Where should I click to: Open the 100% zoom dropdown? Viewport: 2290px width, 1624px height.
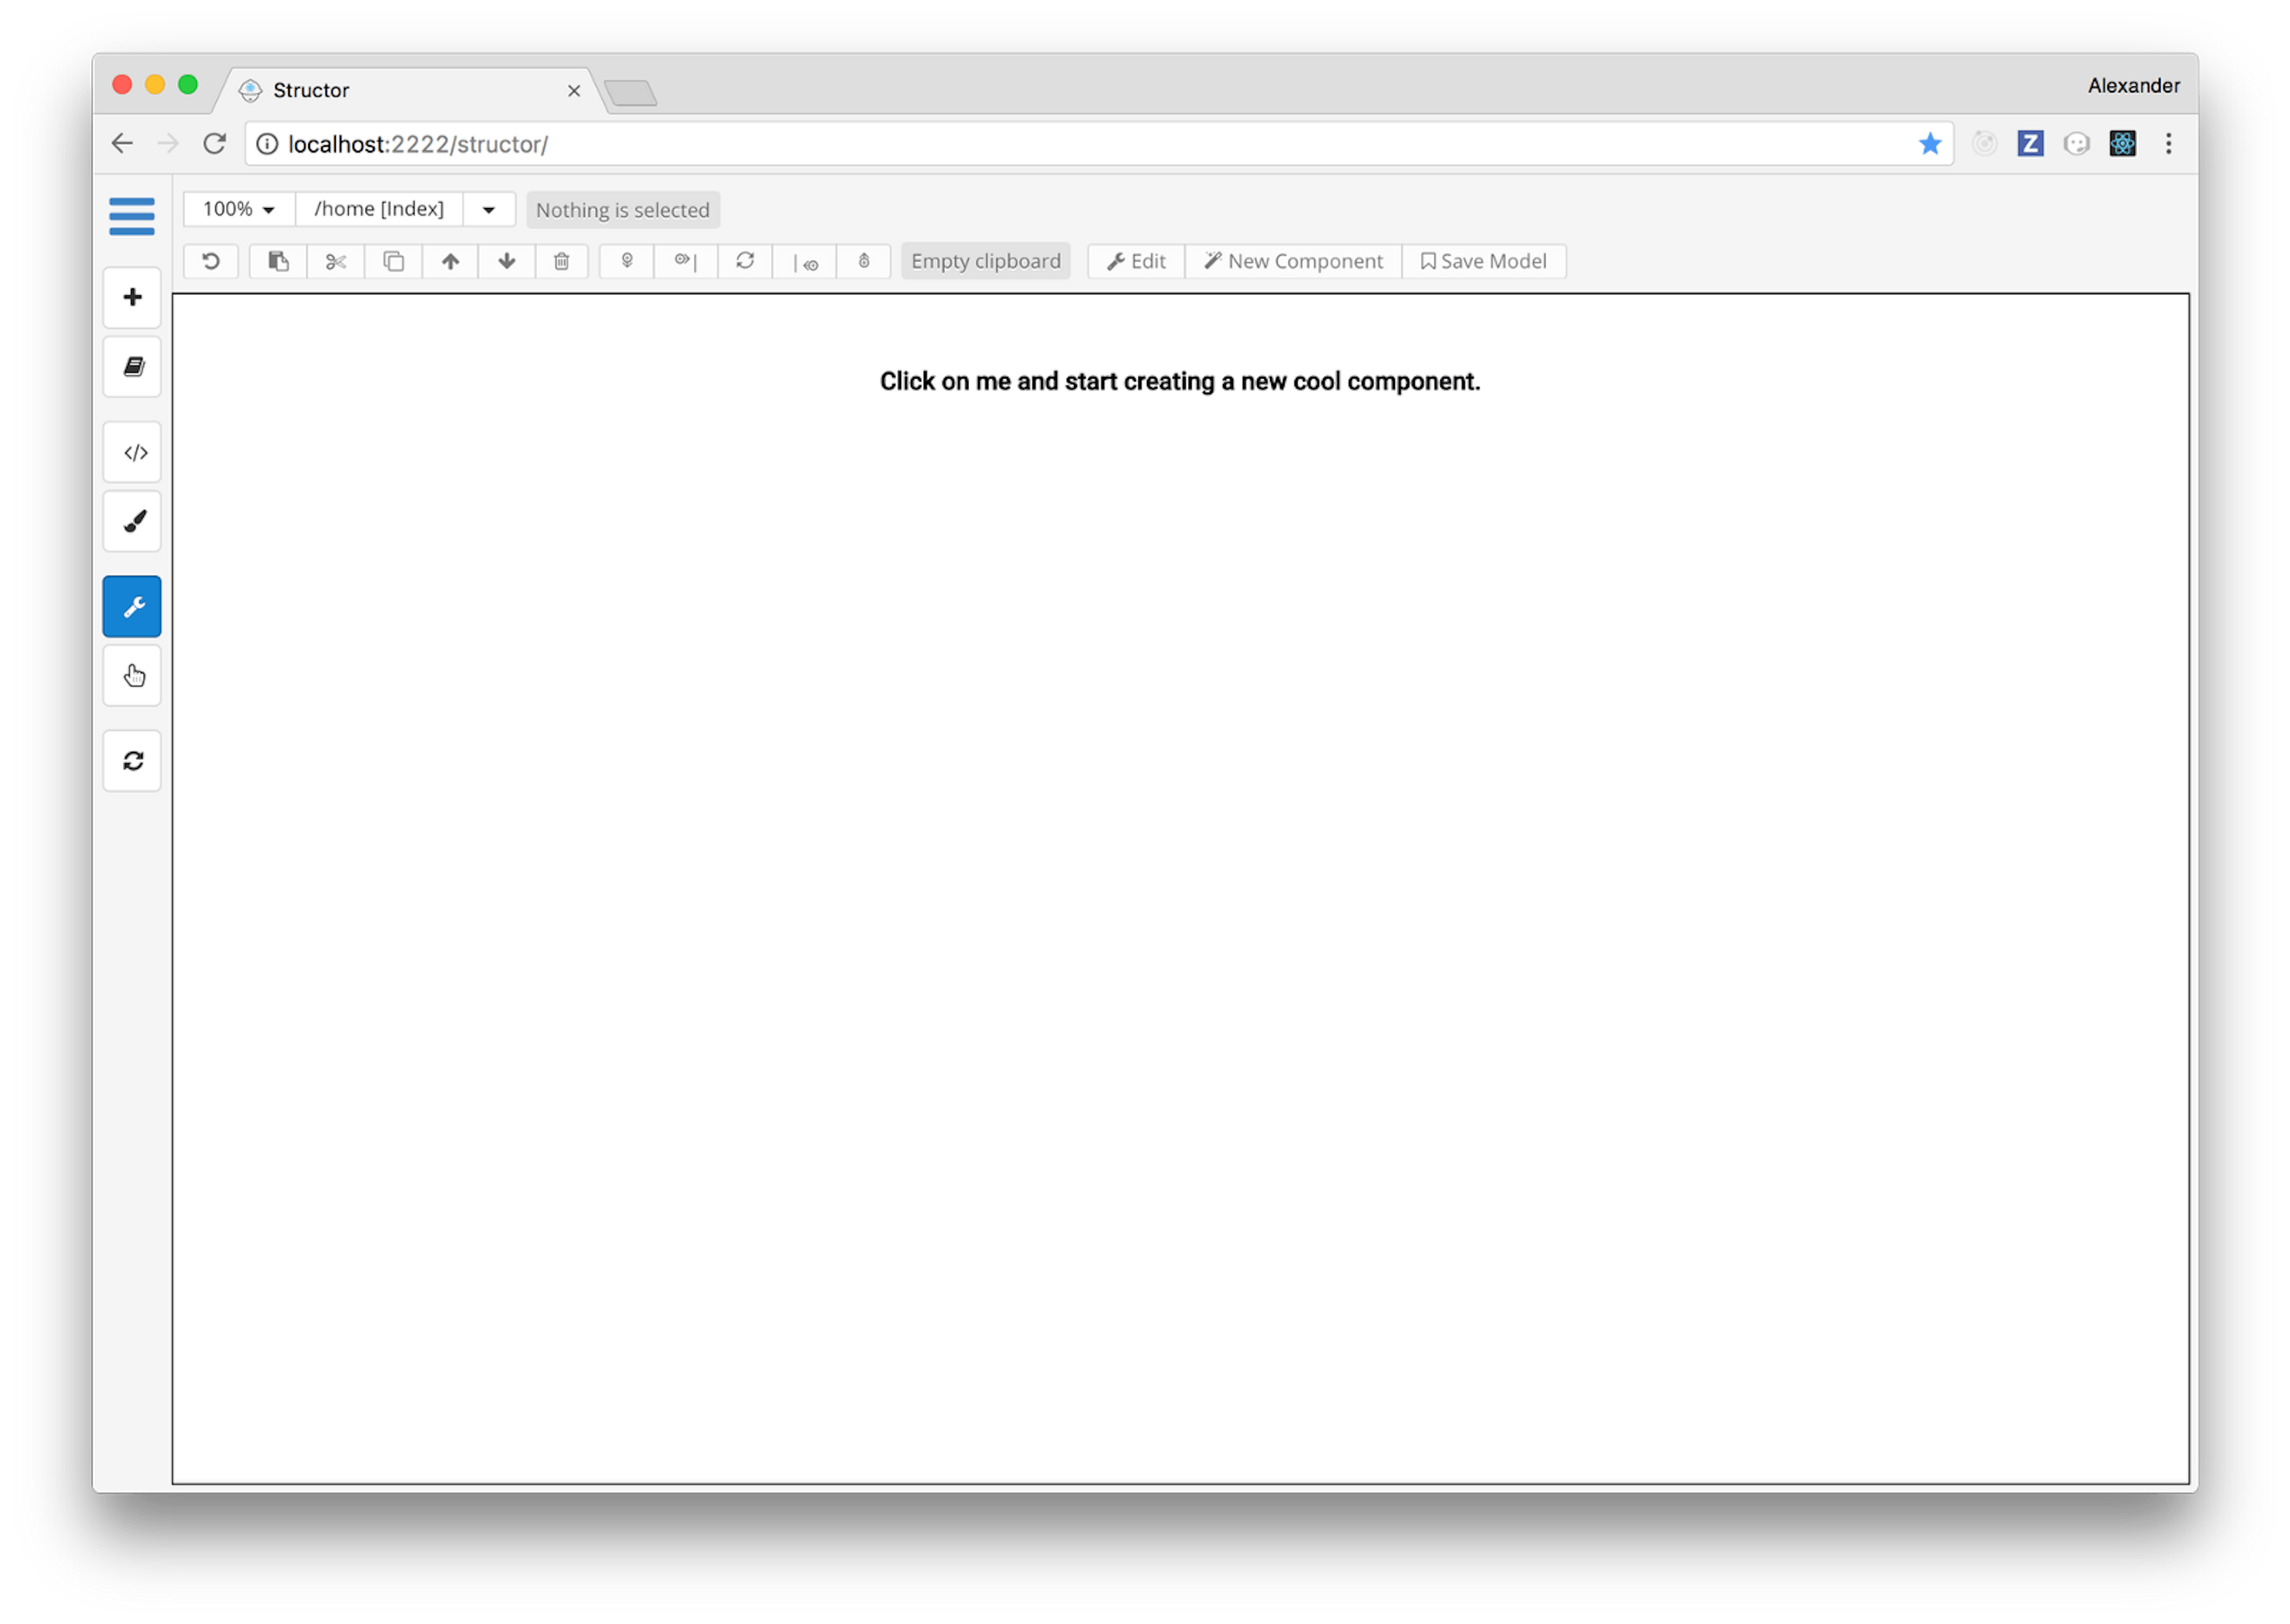pyautogui.click(x=238, y=209)
